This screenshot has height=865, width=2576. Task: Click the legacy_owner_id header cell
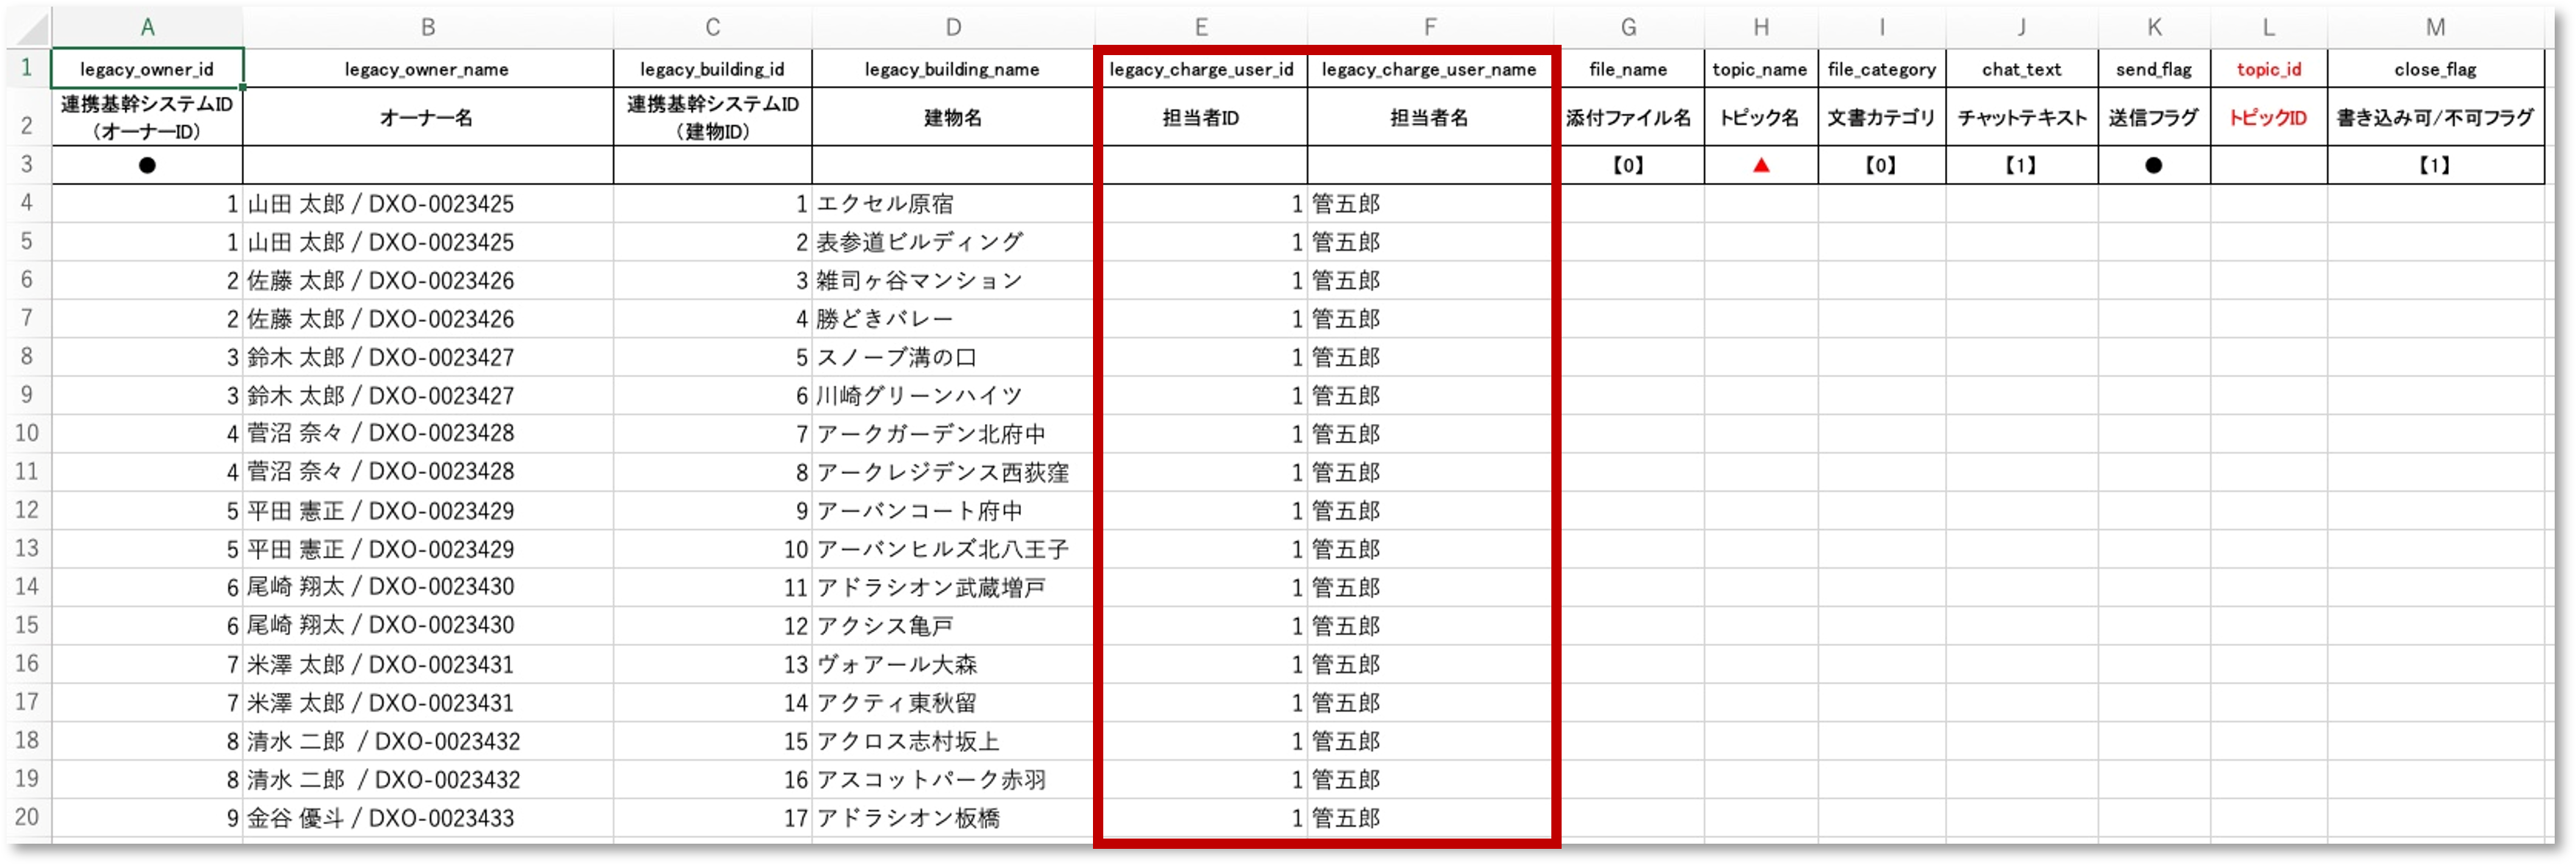(x=146, y=68)
